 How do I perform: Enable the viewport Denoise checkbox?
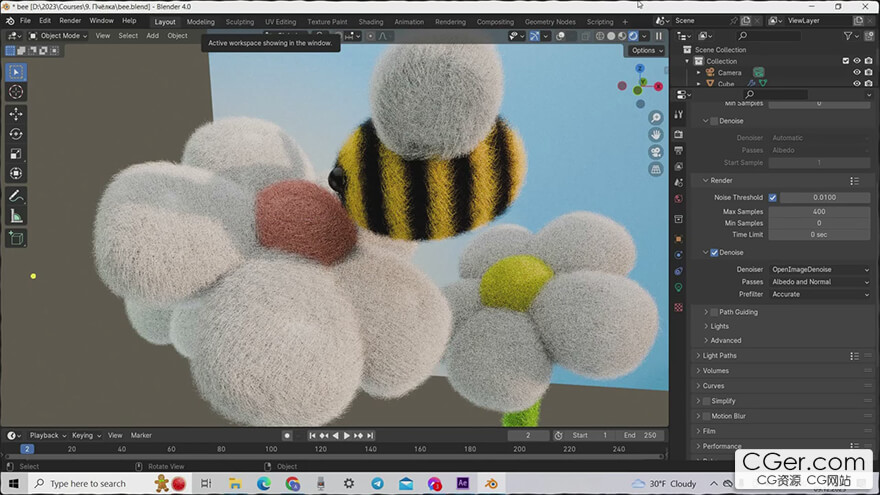[x=713, y=121]
